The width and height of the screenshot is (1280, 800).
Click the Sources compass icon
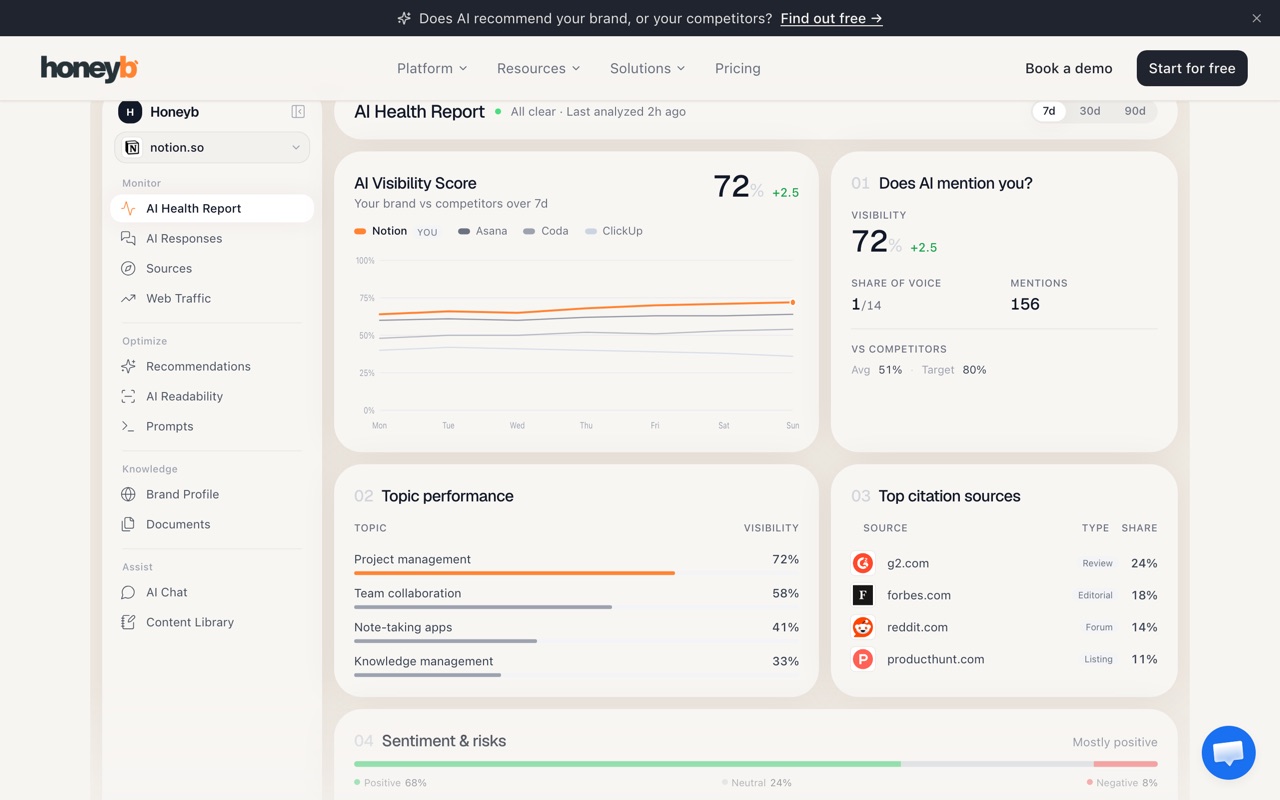click(128, 269)
